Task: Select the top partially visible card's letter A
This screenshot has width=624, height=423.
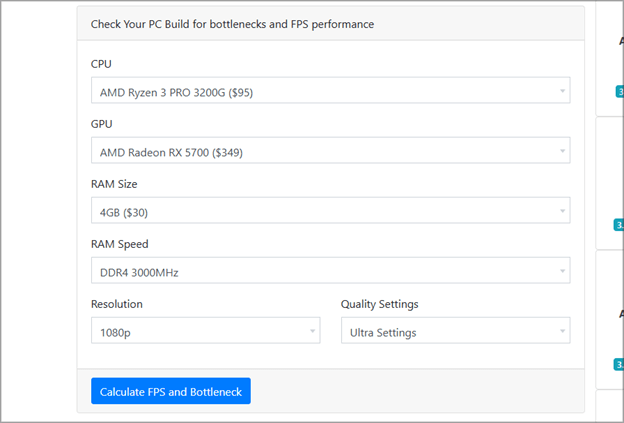Action: 620,41
